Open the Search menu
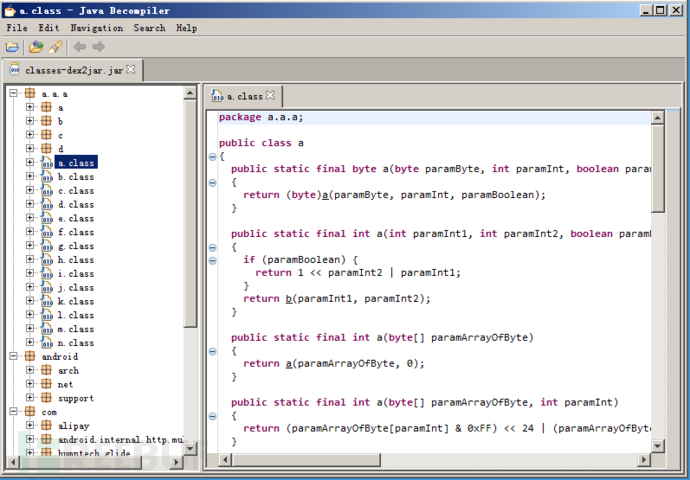This screenshot has height=480, width=690. tap(150, 28)
